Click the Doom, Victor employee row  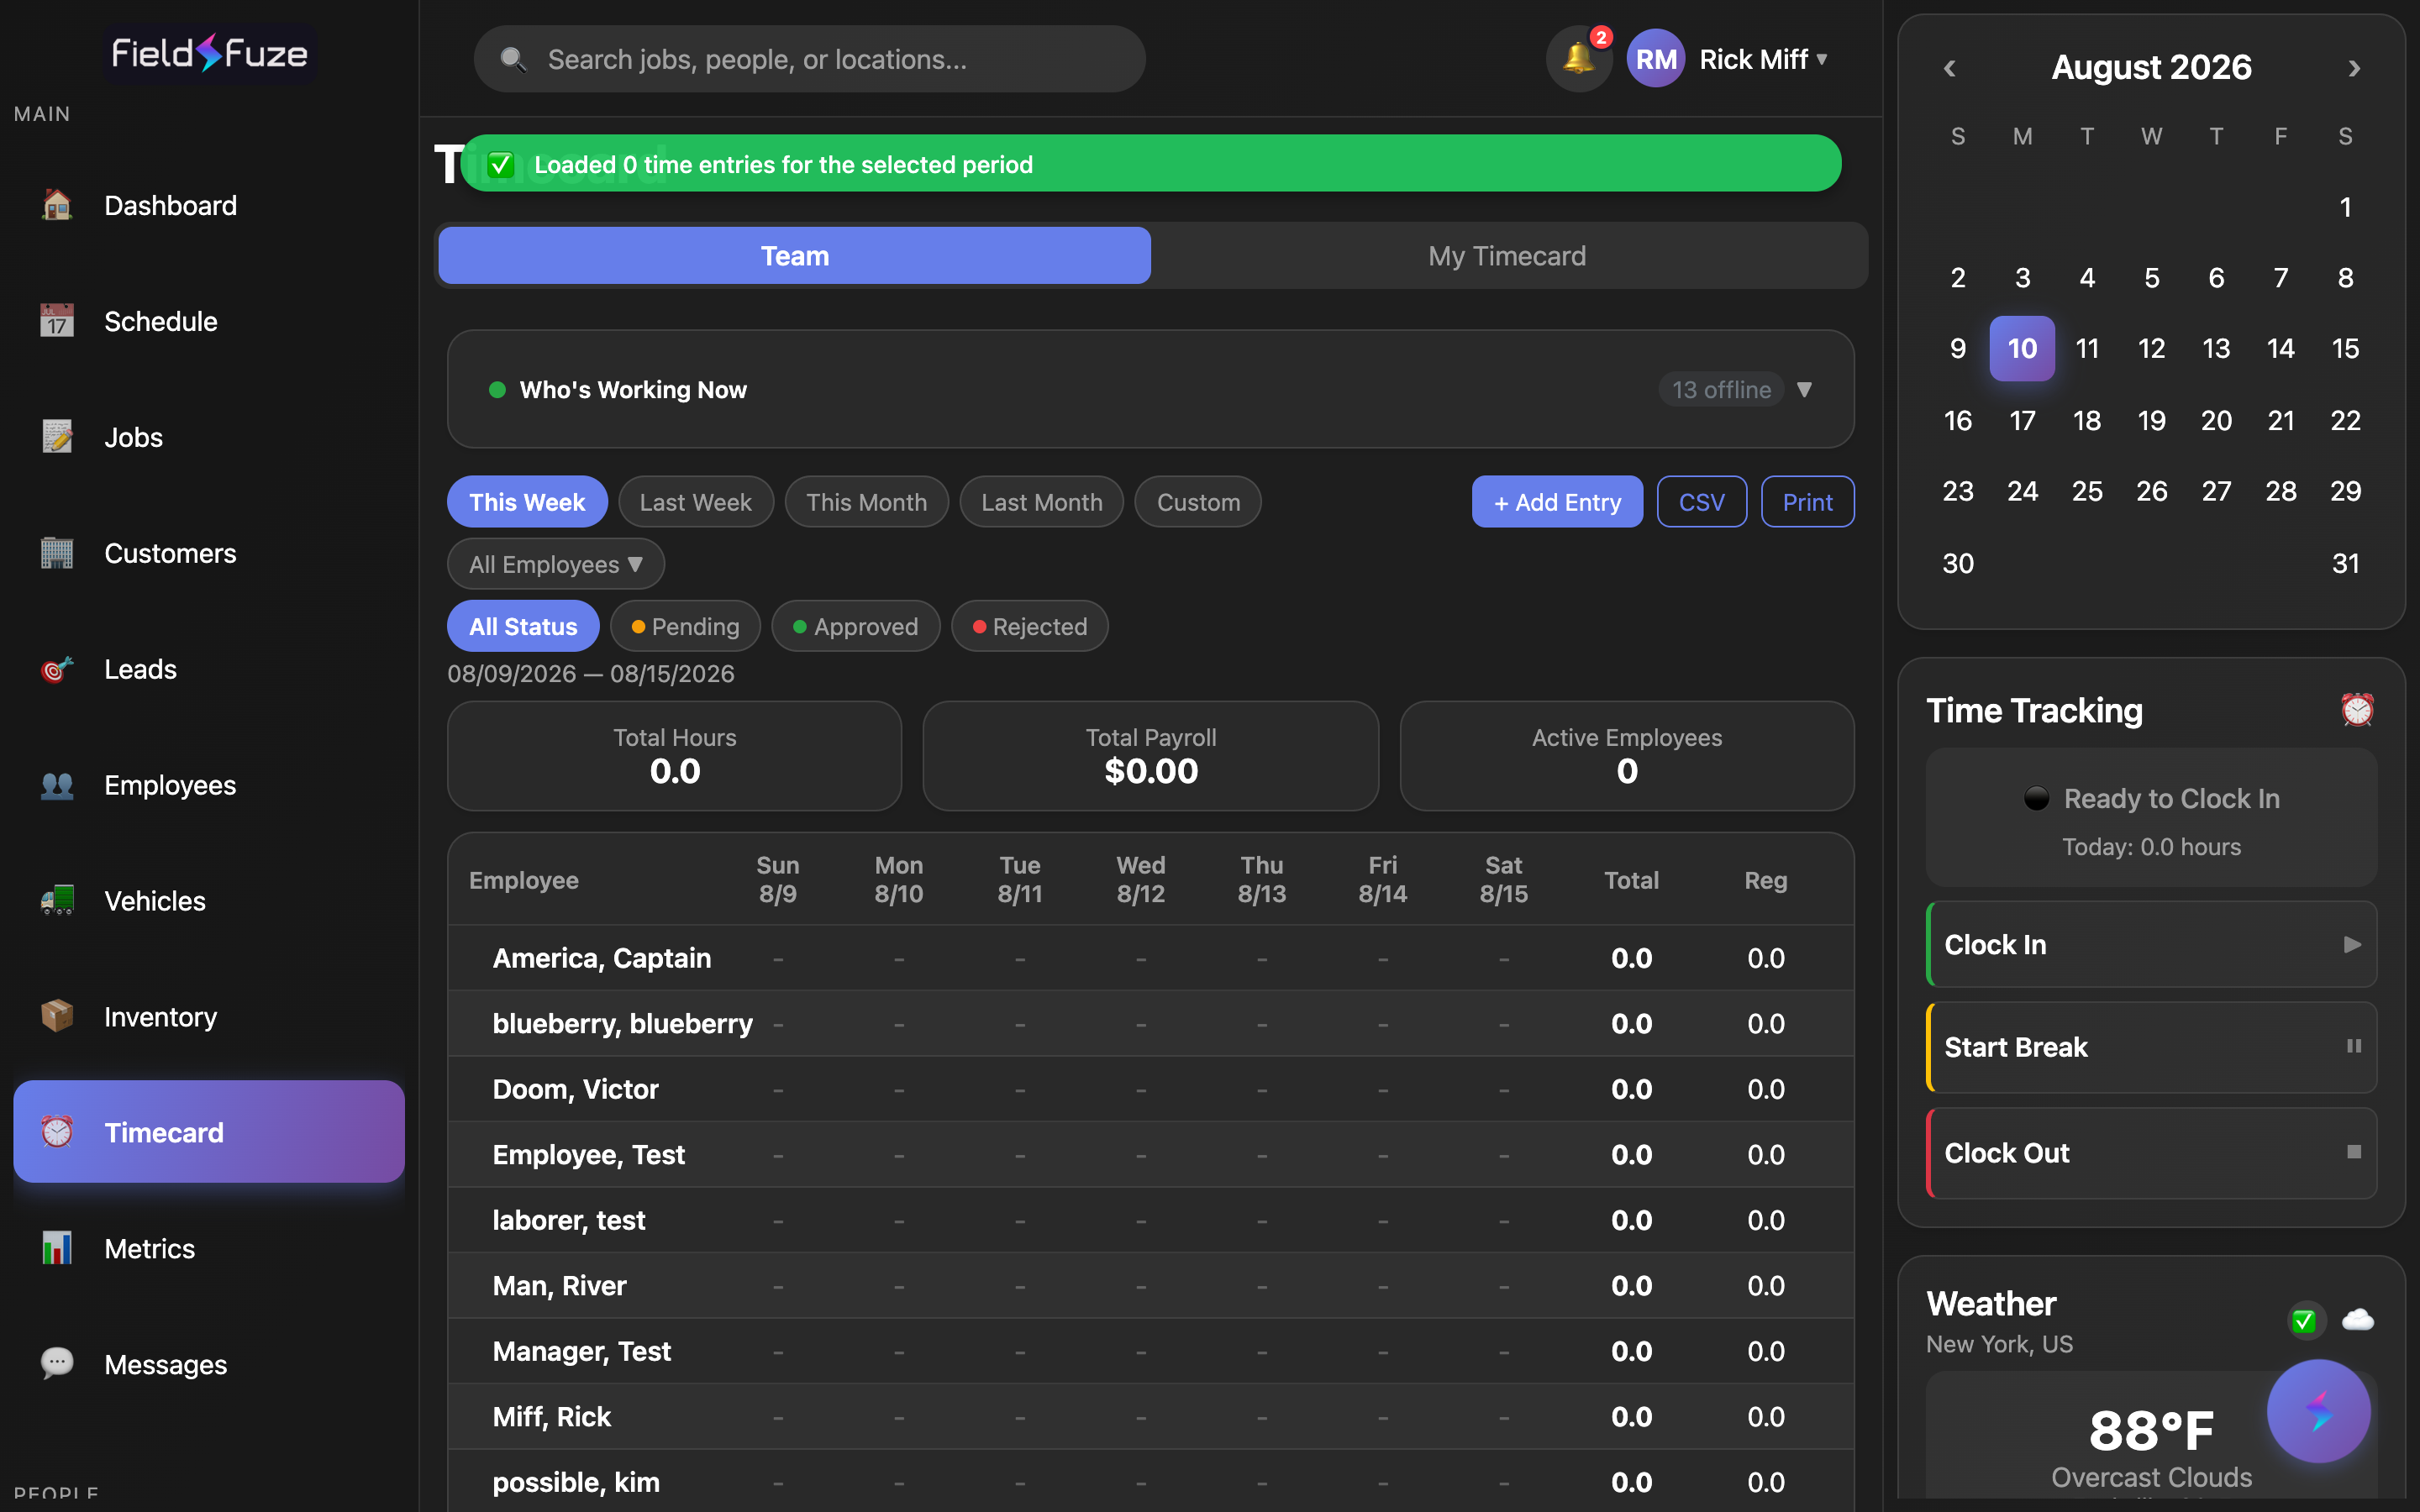[1150, 1089]
